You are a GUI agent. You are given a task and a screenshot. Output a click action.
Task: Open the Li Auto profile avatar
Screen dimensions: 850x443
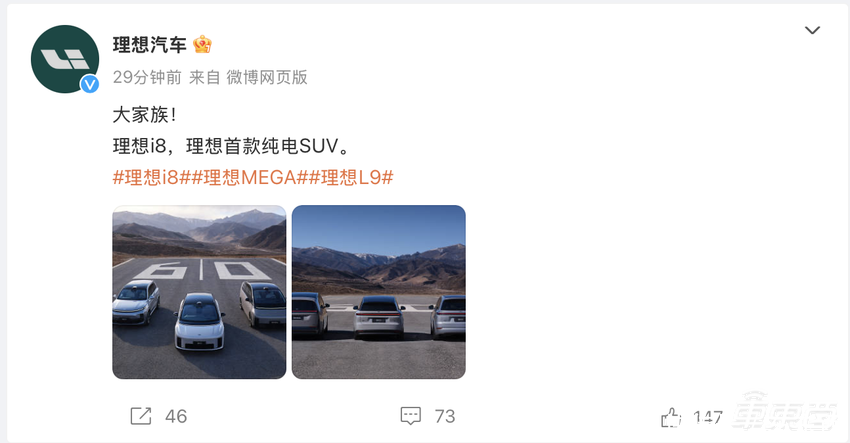coord(65,59)
